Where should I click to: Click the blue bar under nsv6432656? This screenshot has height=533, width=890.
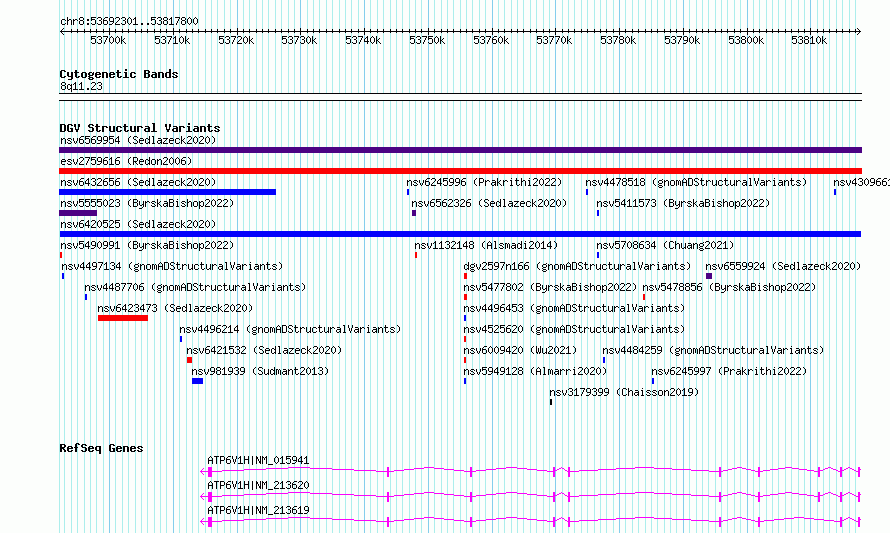tap(167, 192)
